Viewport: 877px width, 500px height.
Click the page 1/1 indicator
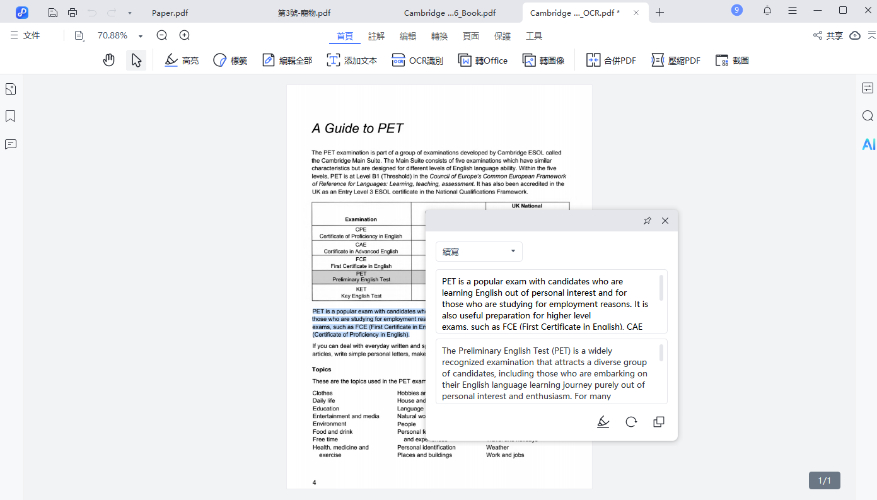click(824, 481)
